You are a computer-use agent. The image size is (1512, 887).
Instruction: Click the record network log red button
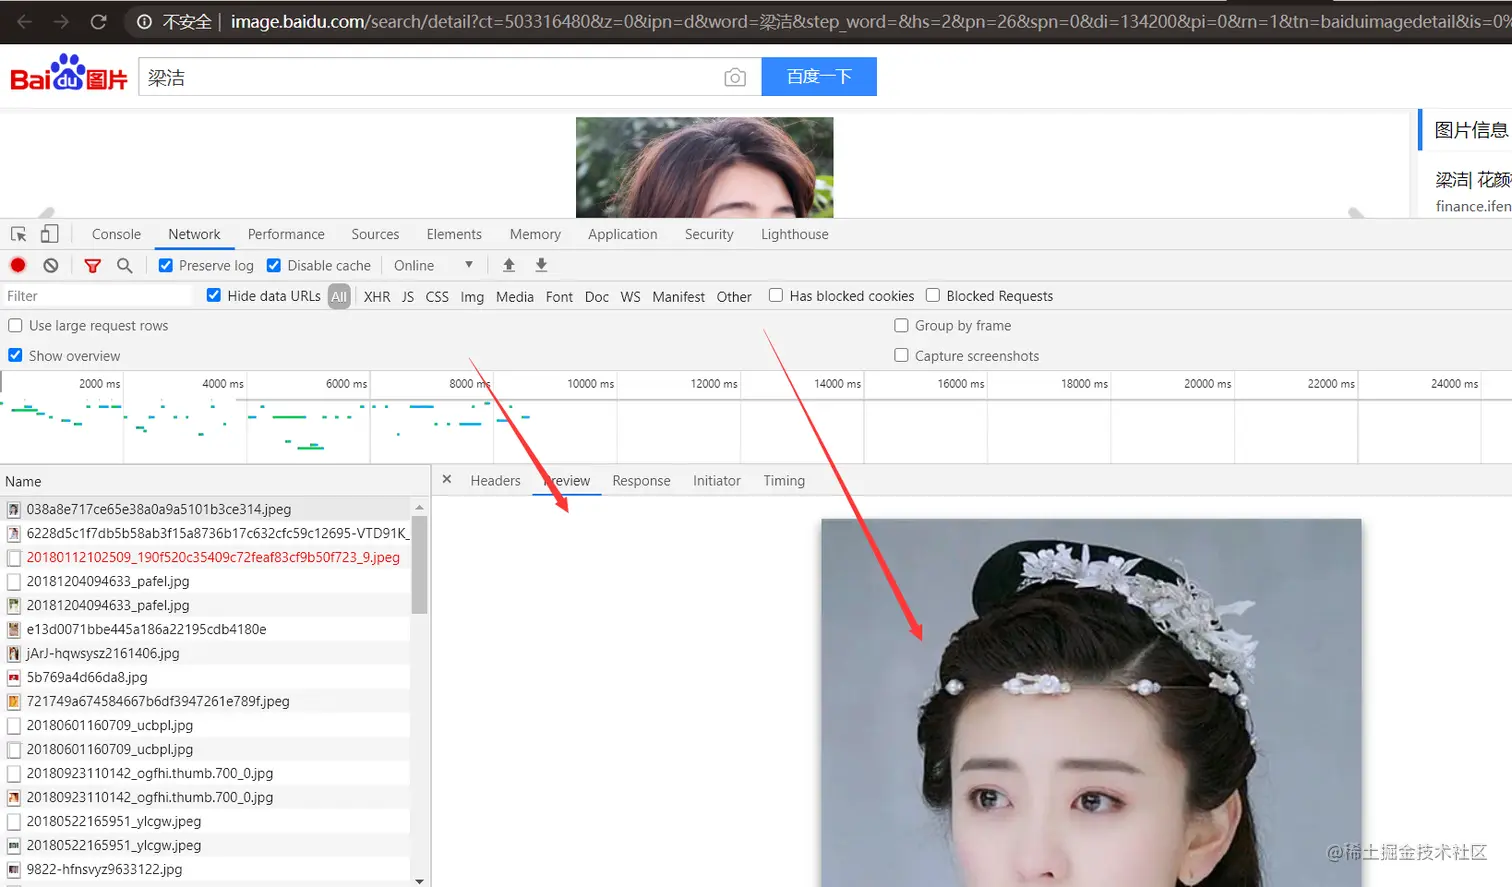point(18,265)
